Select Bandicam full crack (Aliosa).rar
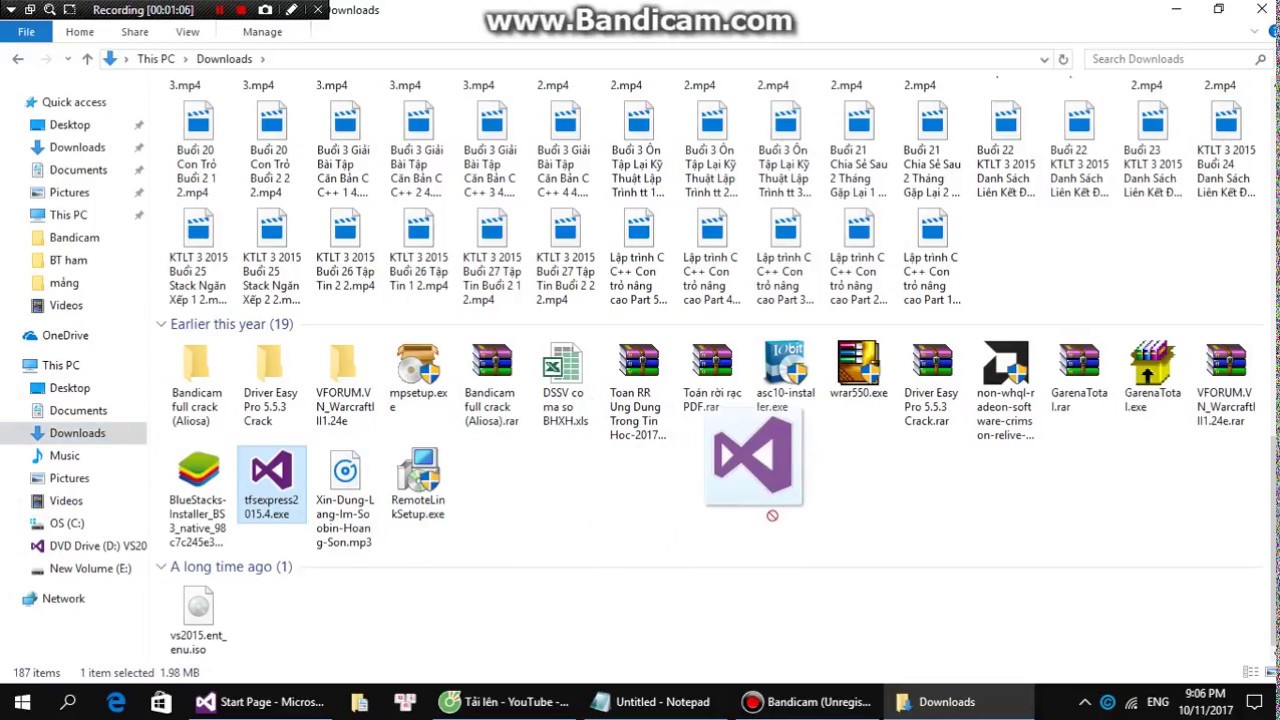The image size is (1280, 720). tap(491, 385)
